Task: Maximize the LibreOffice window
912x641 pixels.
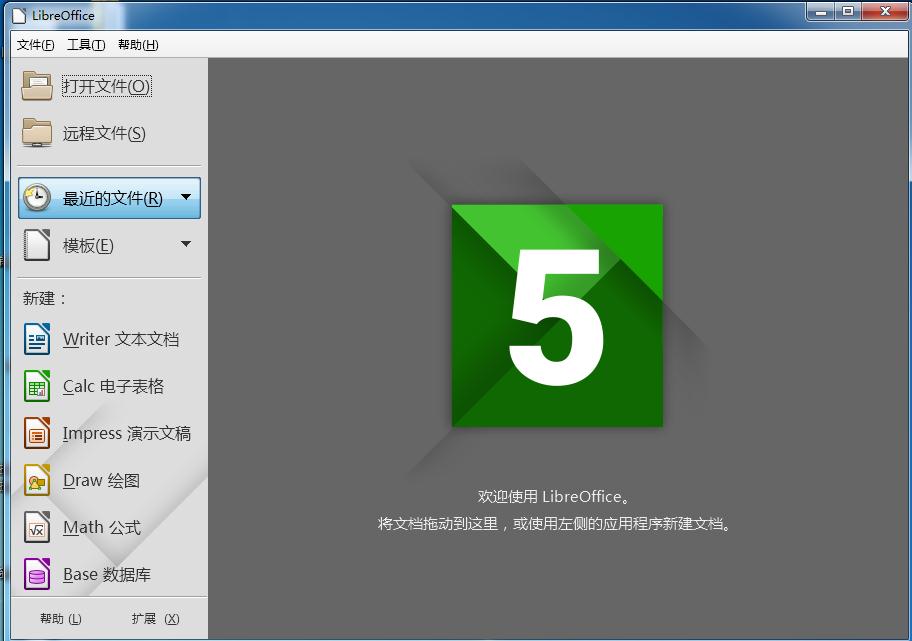Action: [x=849, y=12]
